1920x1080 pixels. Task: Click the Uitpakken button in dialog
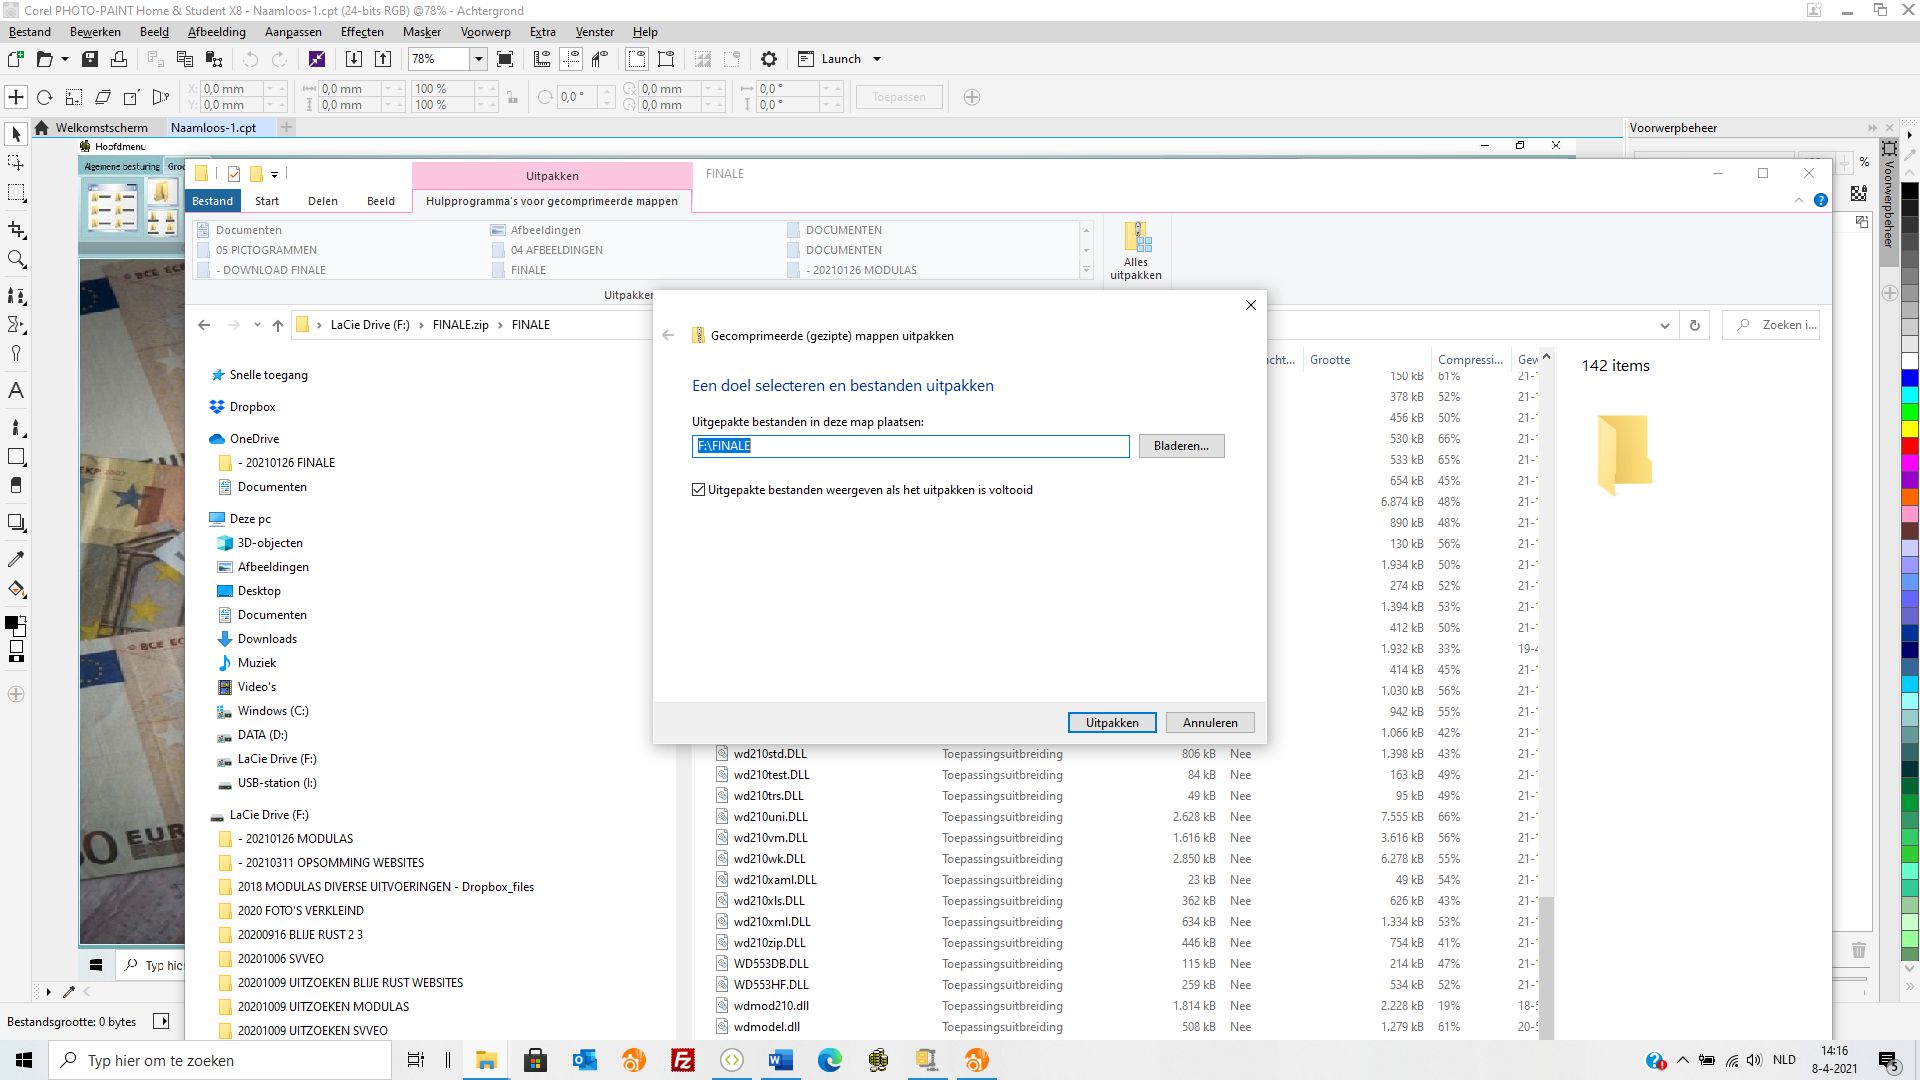pos(1112,723)
